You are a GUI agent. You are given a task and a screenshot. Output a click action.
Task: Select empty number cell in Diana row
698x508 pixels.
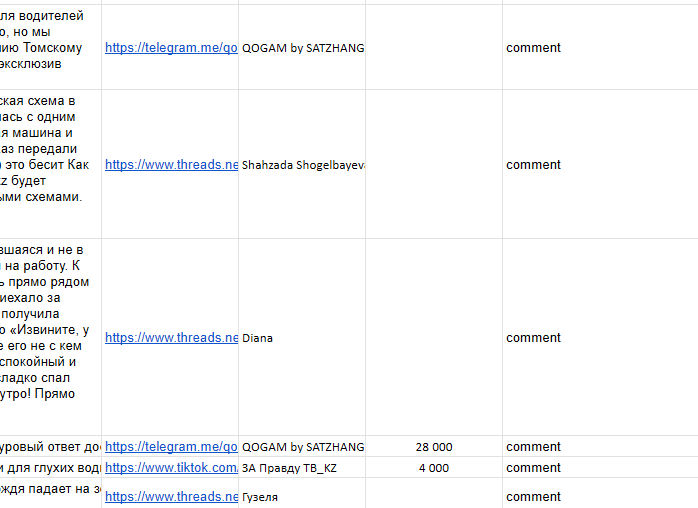434,338
